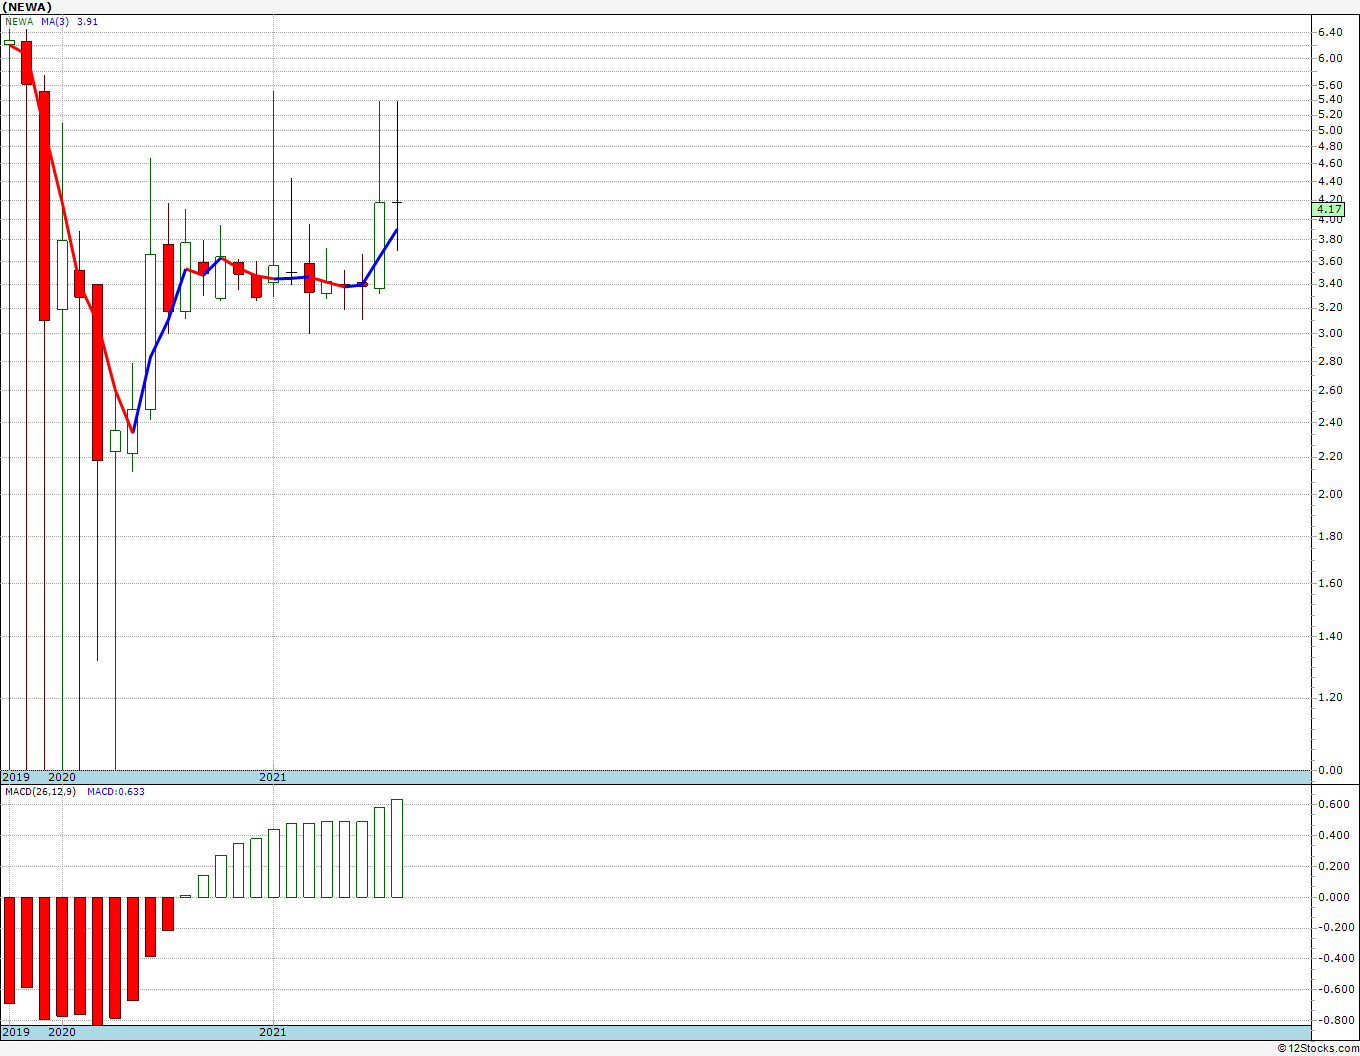
Task: Click the MACD(26,12,9) indicator label
Action: [40, 792]
